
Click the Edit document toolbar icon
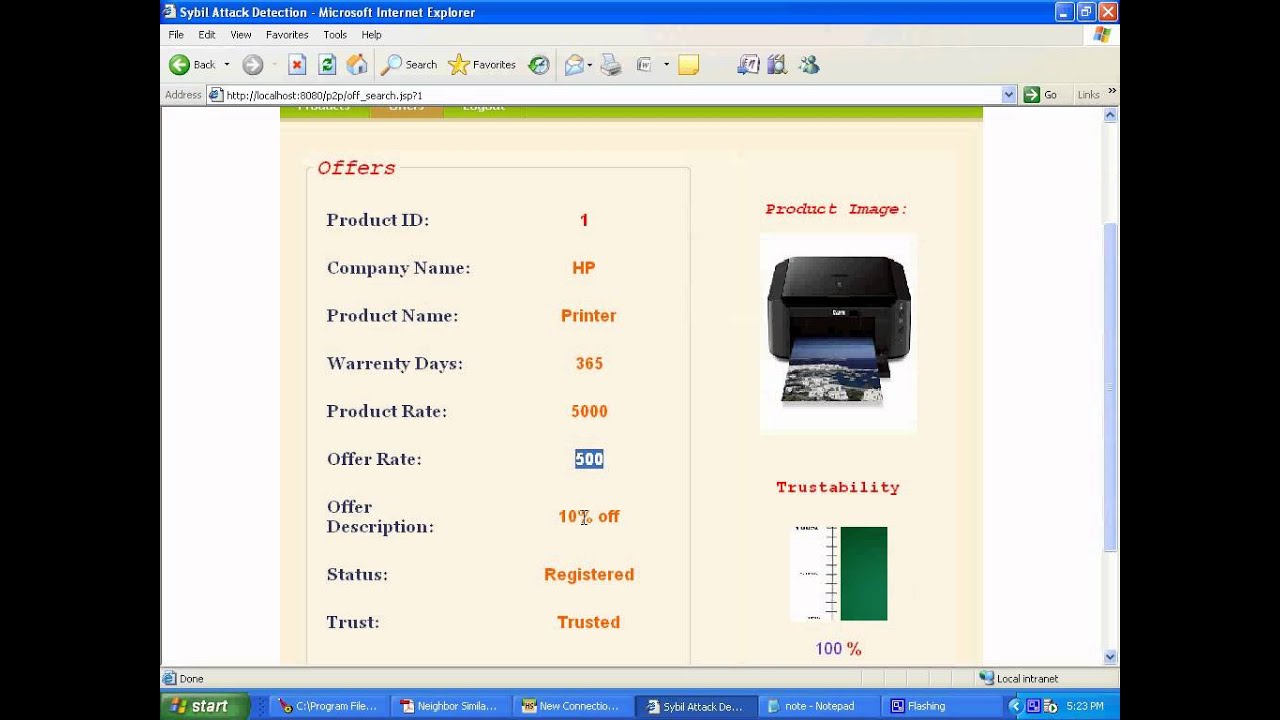pyautogui.click(x=644, y=65)
